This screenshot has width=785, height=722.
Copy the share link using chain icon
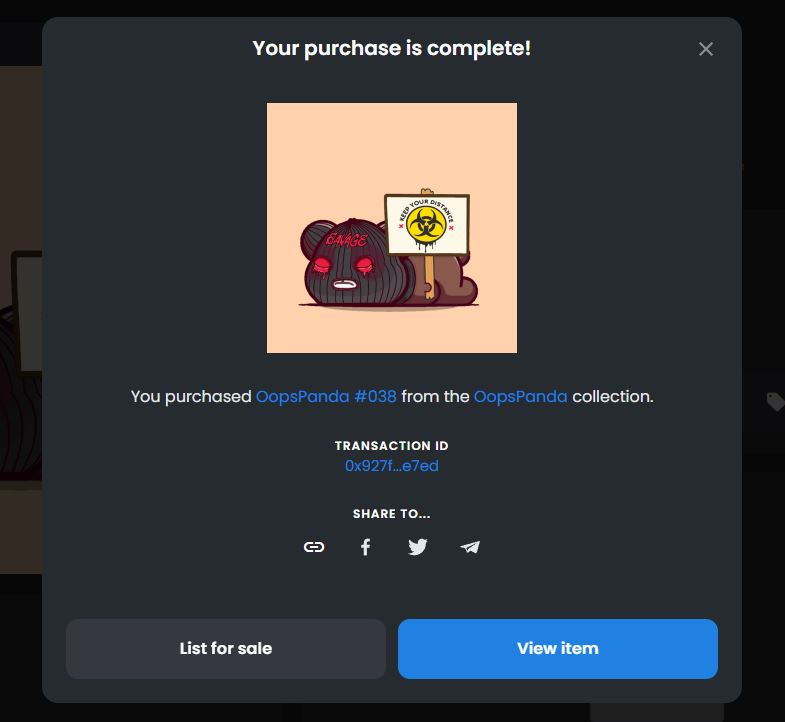point(314,547)
